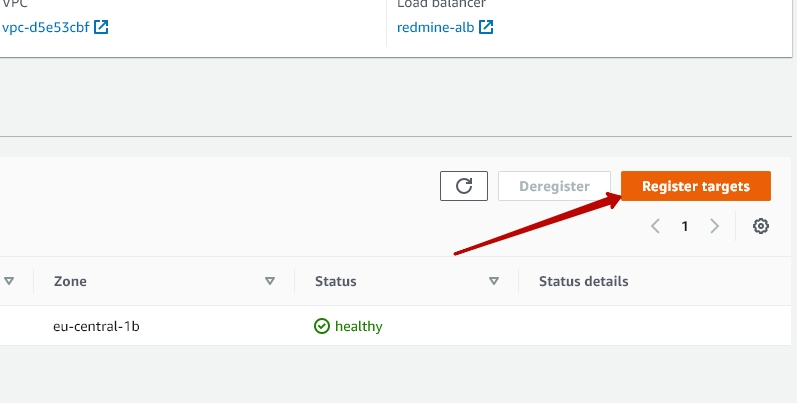Click the Status details column header
This screenshot has height=403, width=797.
[583, 281]
